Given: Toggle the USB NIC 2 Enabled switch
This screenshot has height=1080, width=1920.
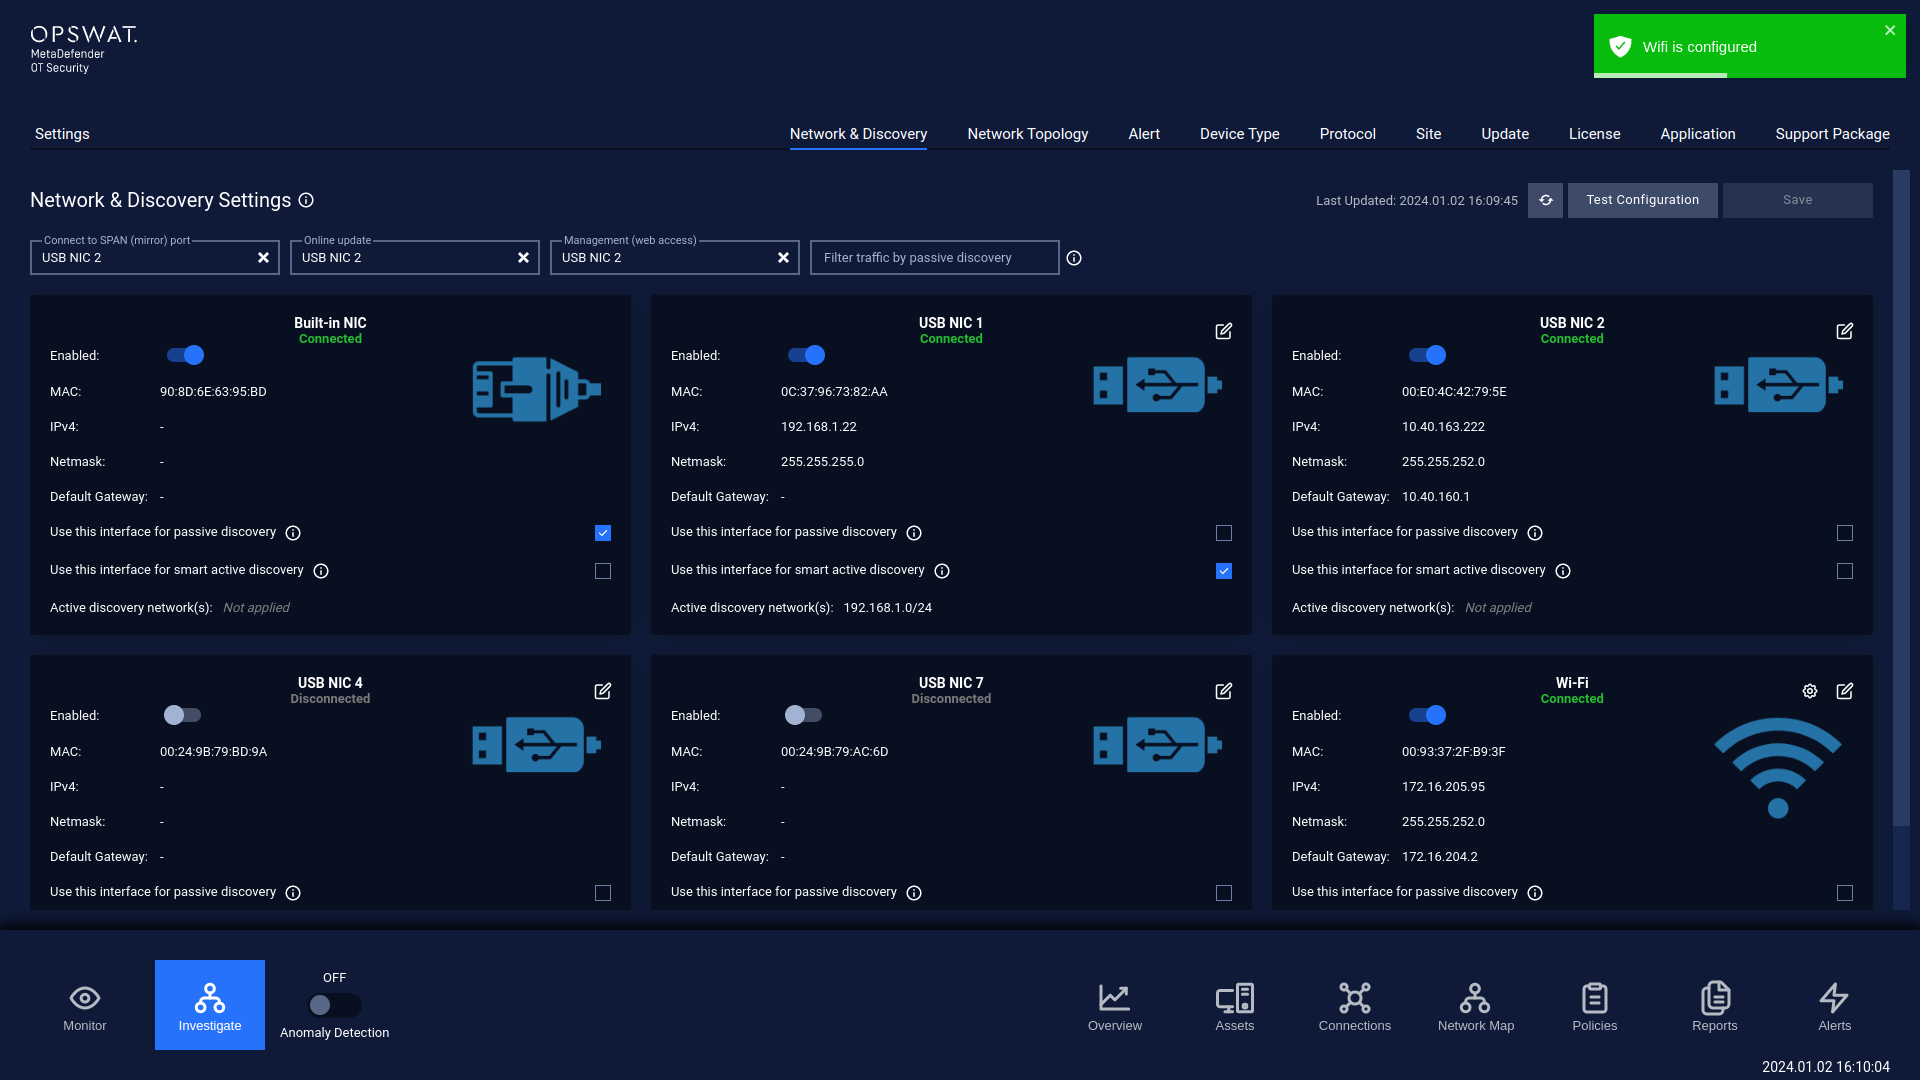Looking at the screenshot, I should click(1428, 355).
